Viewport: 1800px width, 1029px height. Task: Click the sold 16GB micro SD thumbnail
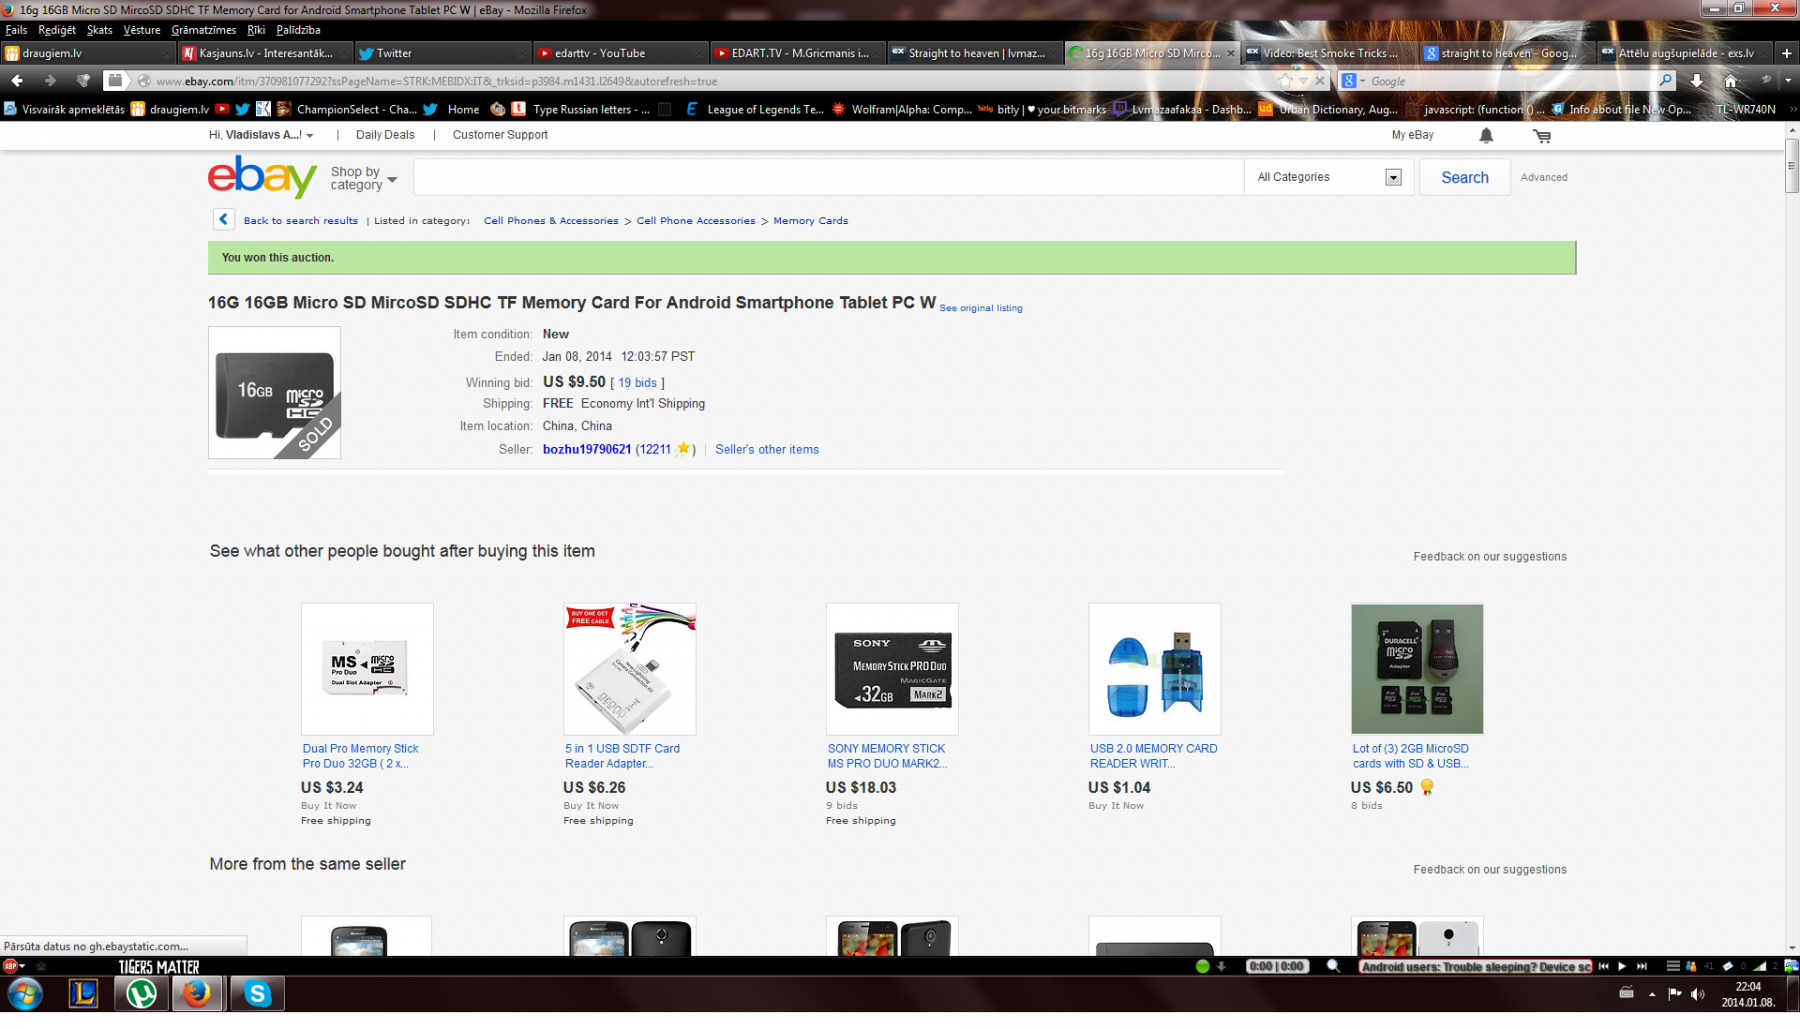point(274,392)
